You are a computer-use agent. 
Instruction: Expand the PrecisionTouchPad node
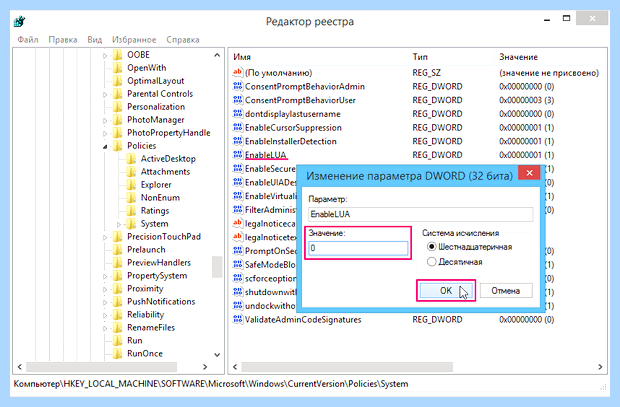point(105,237)
